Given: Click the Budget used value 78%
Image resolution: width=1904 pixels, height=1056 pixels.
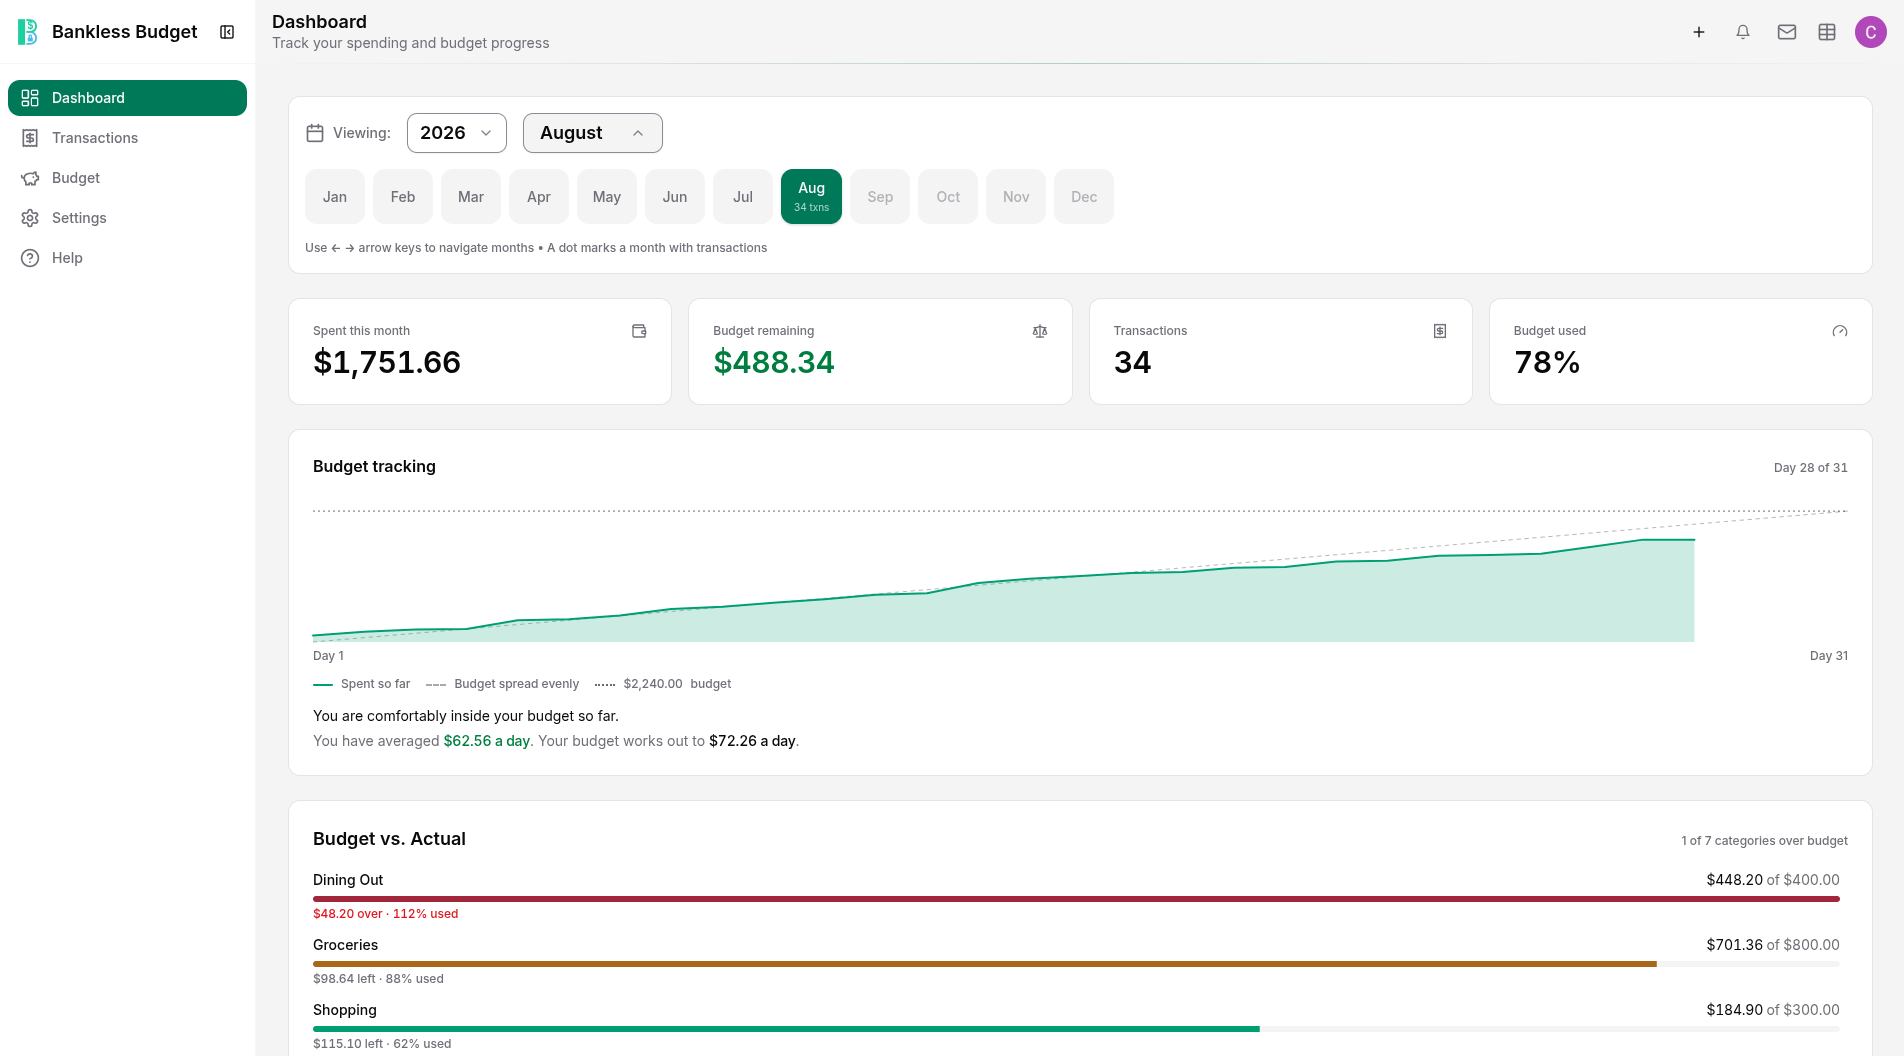Looking at the screenshot, I should tap(1547, 362).
